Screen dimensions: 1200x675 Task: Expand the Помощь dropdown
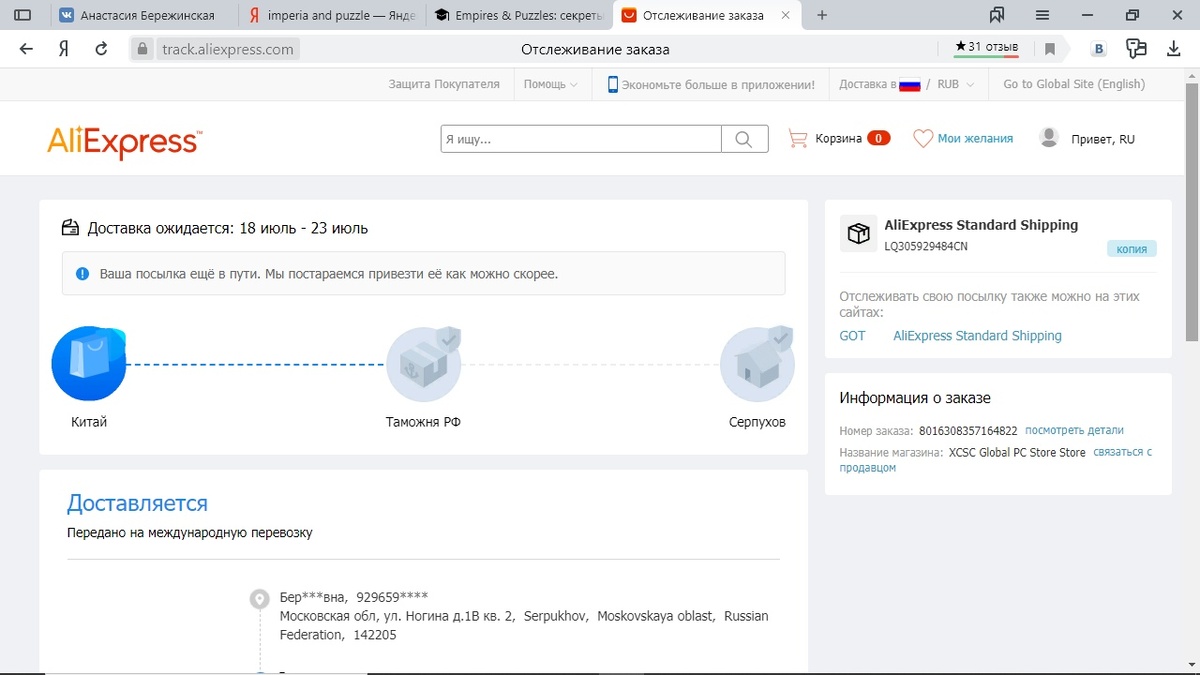(x=551, y=85)
